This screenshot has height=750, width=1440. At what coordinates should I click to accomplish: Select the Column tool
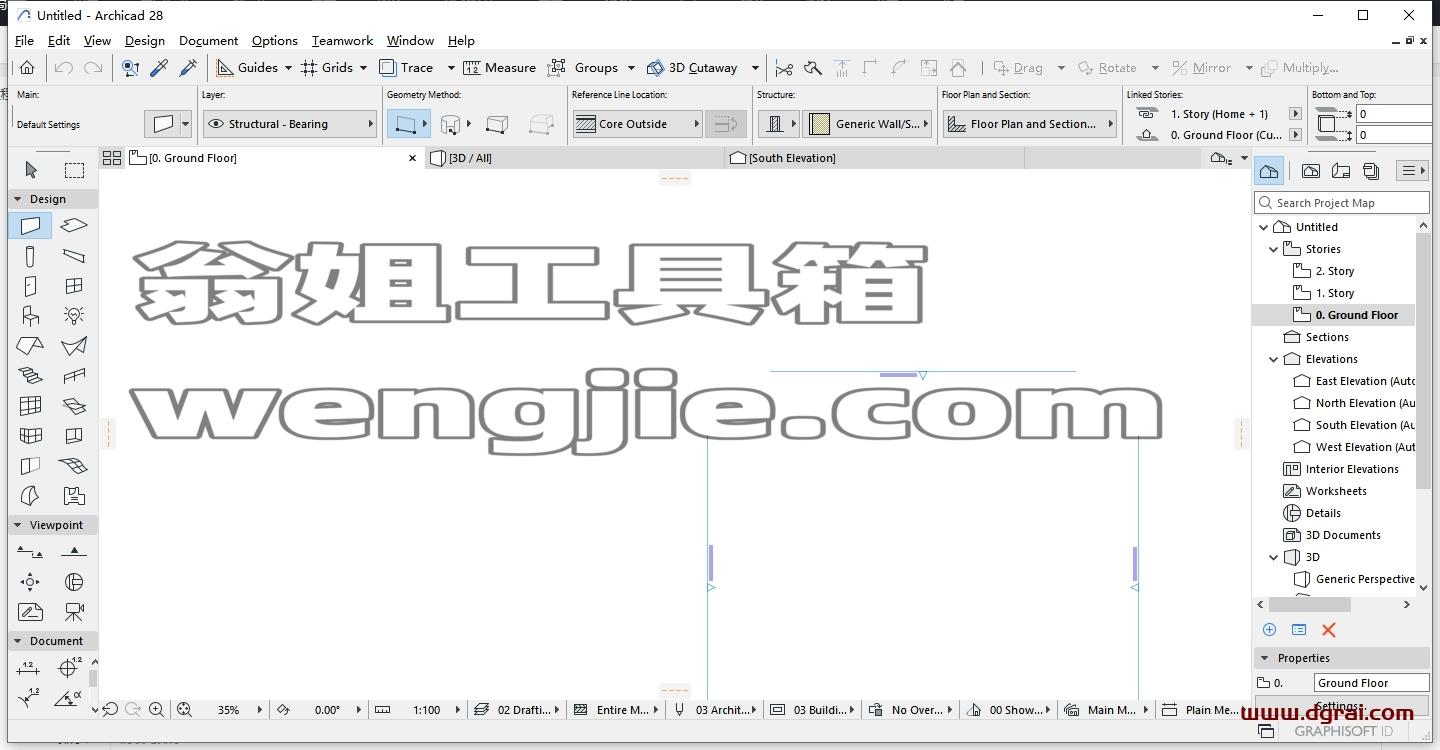(x=30, y=256)
